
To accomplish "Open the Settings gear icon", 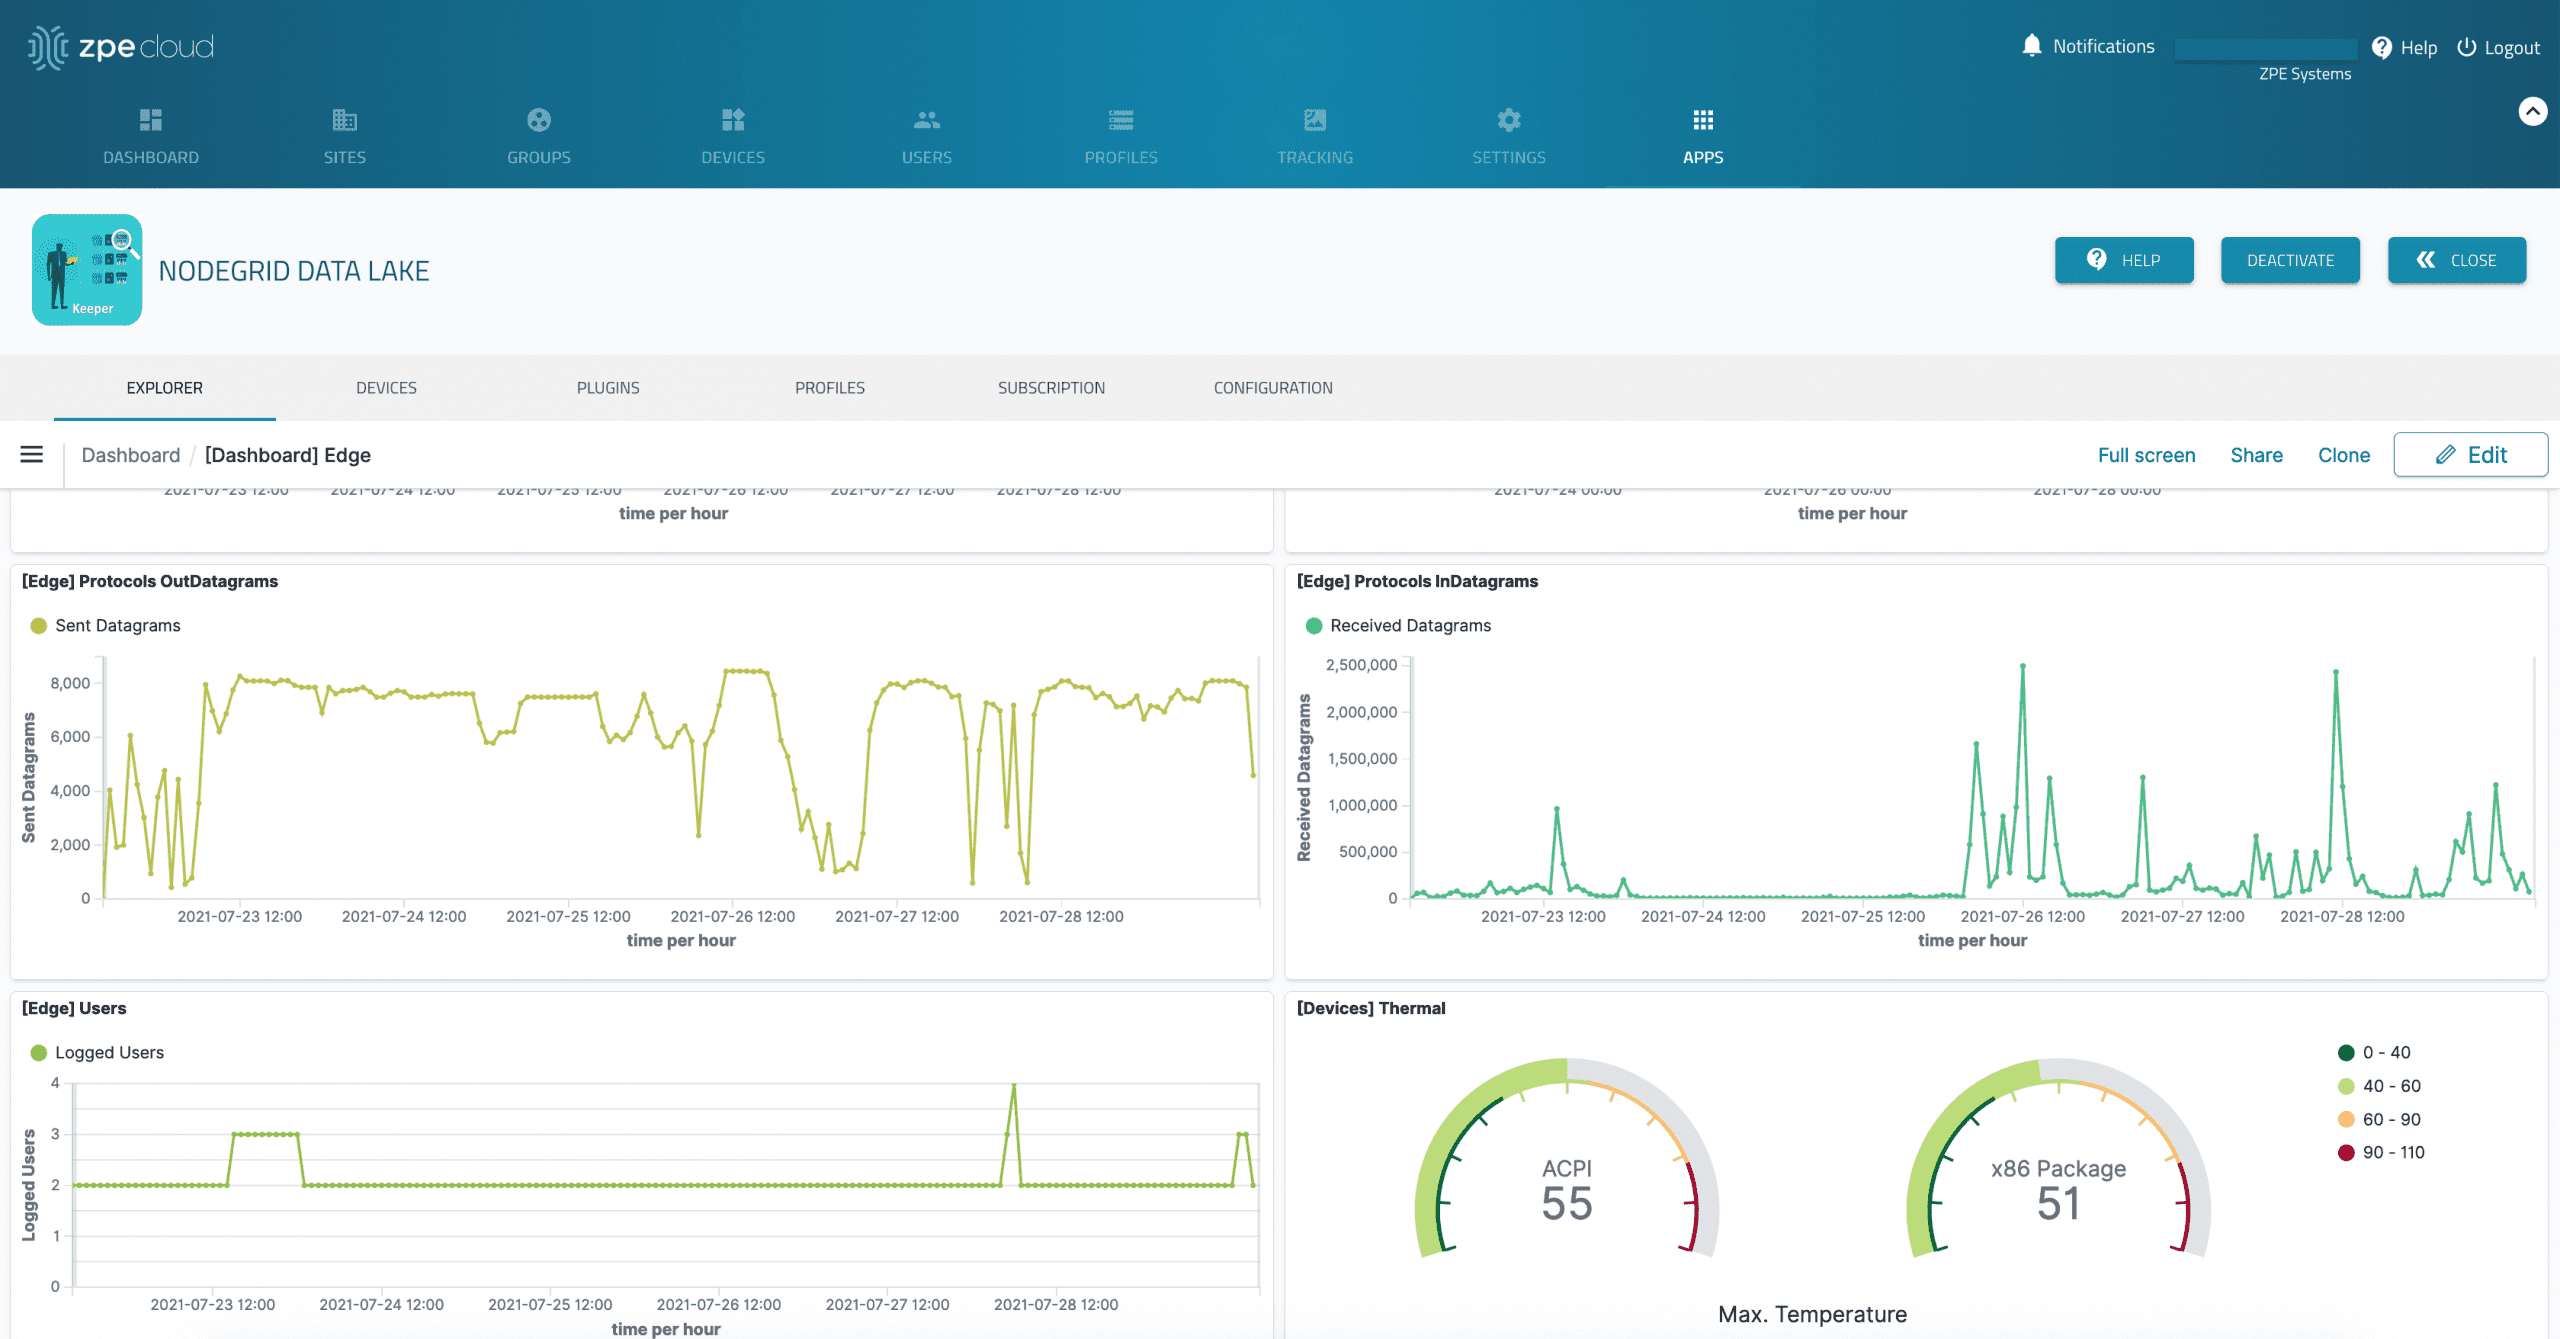I will click(1508, 121).
